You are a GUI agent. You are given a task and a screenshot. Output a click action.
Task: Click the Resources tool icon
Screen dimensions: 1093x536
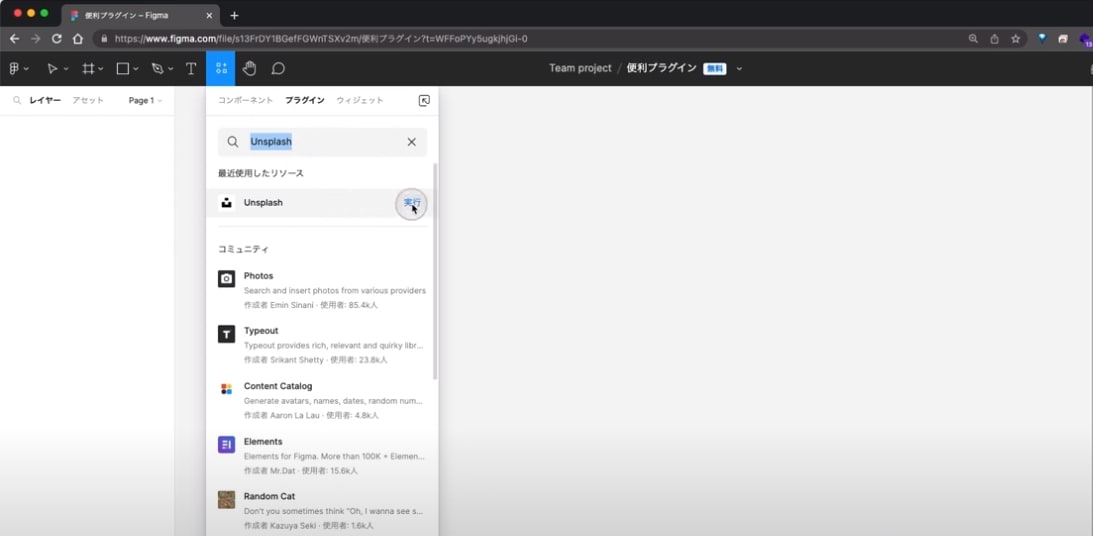click(x=221, y=68)
